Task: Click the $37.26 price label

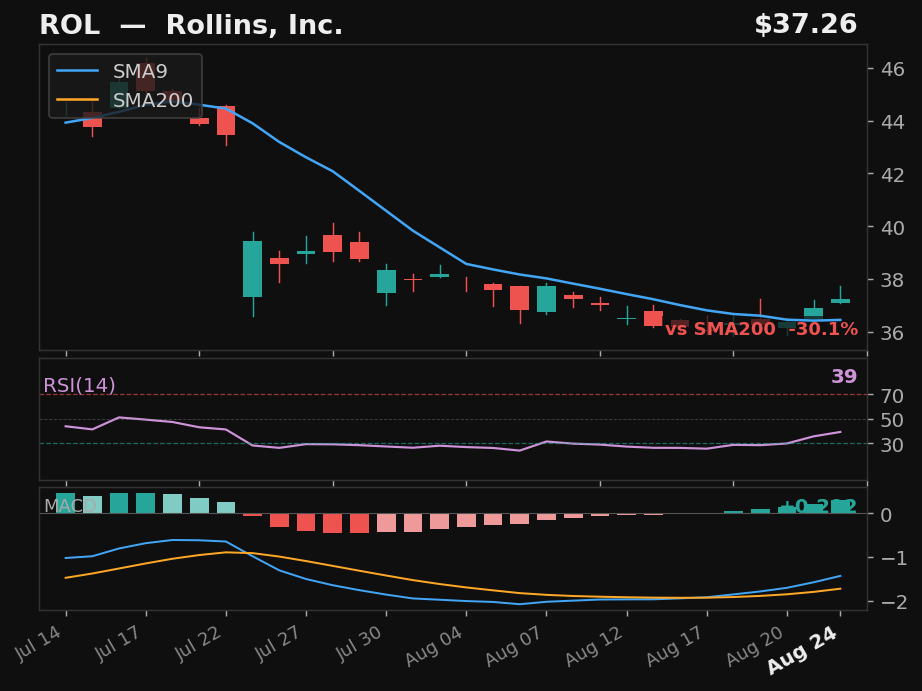Action: point(806,25)
